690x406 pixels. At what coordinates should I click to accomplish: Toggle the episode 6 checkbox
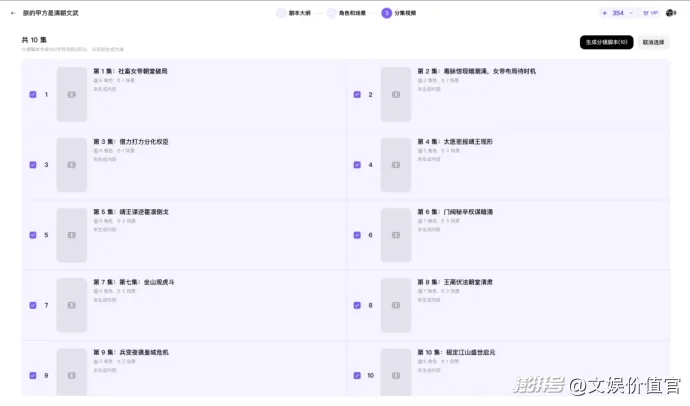tap(357, 235)
